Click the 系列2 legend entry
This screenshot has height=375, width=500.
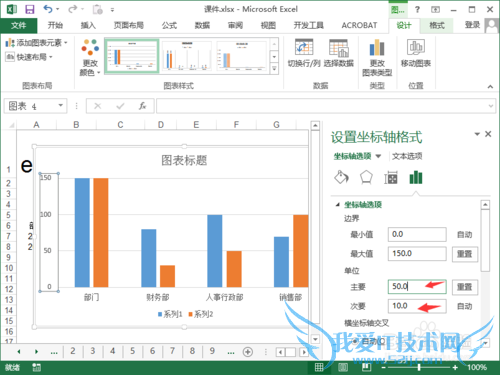click(x=201, y=314)
